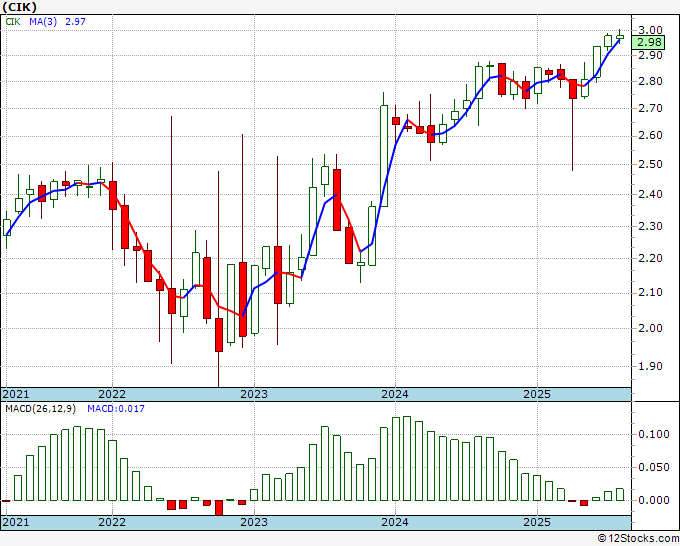Click the 0.000 MACD axis label
Viewport: 680px width, 546px height.
[654, 500]
